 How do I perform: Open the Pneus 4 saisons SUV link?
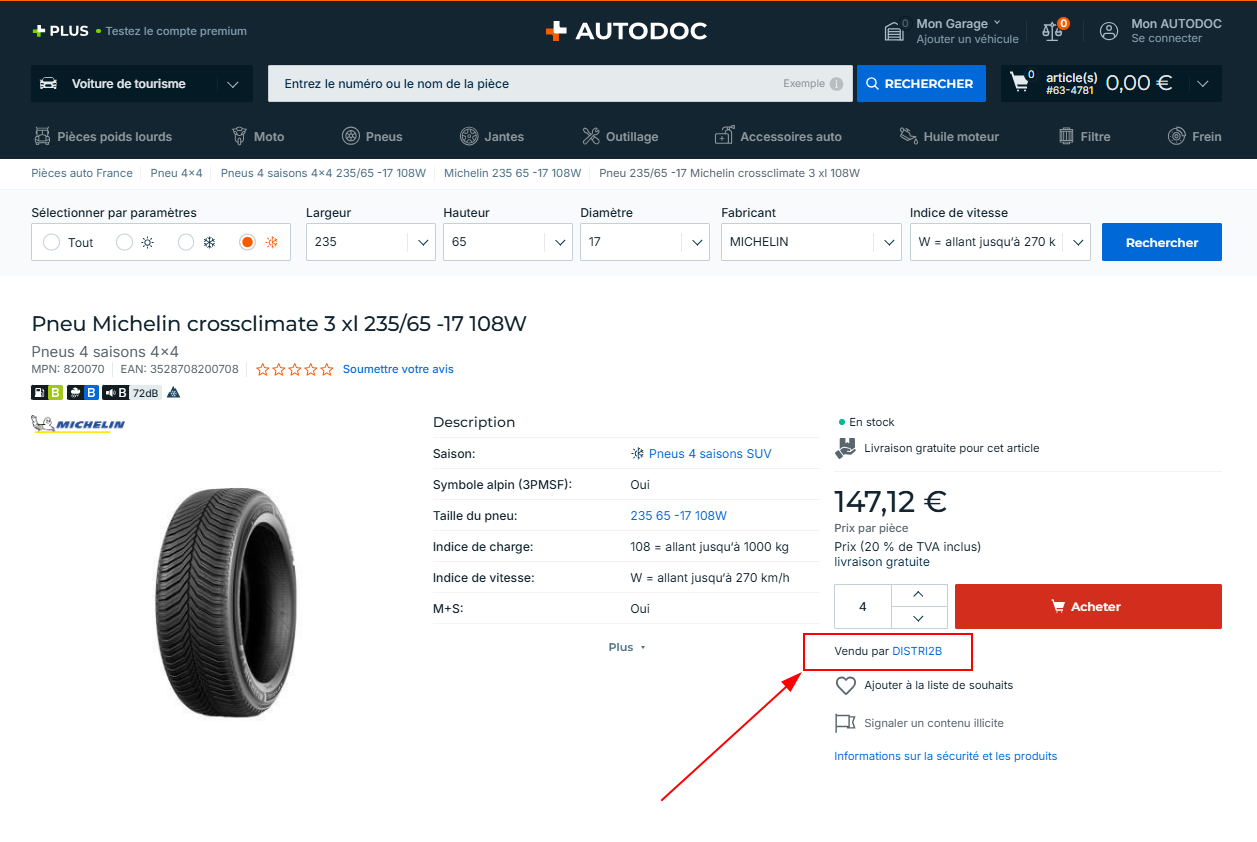click(710, 454)
